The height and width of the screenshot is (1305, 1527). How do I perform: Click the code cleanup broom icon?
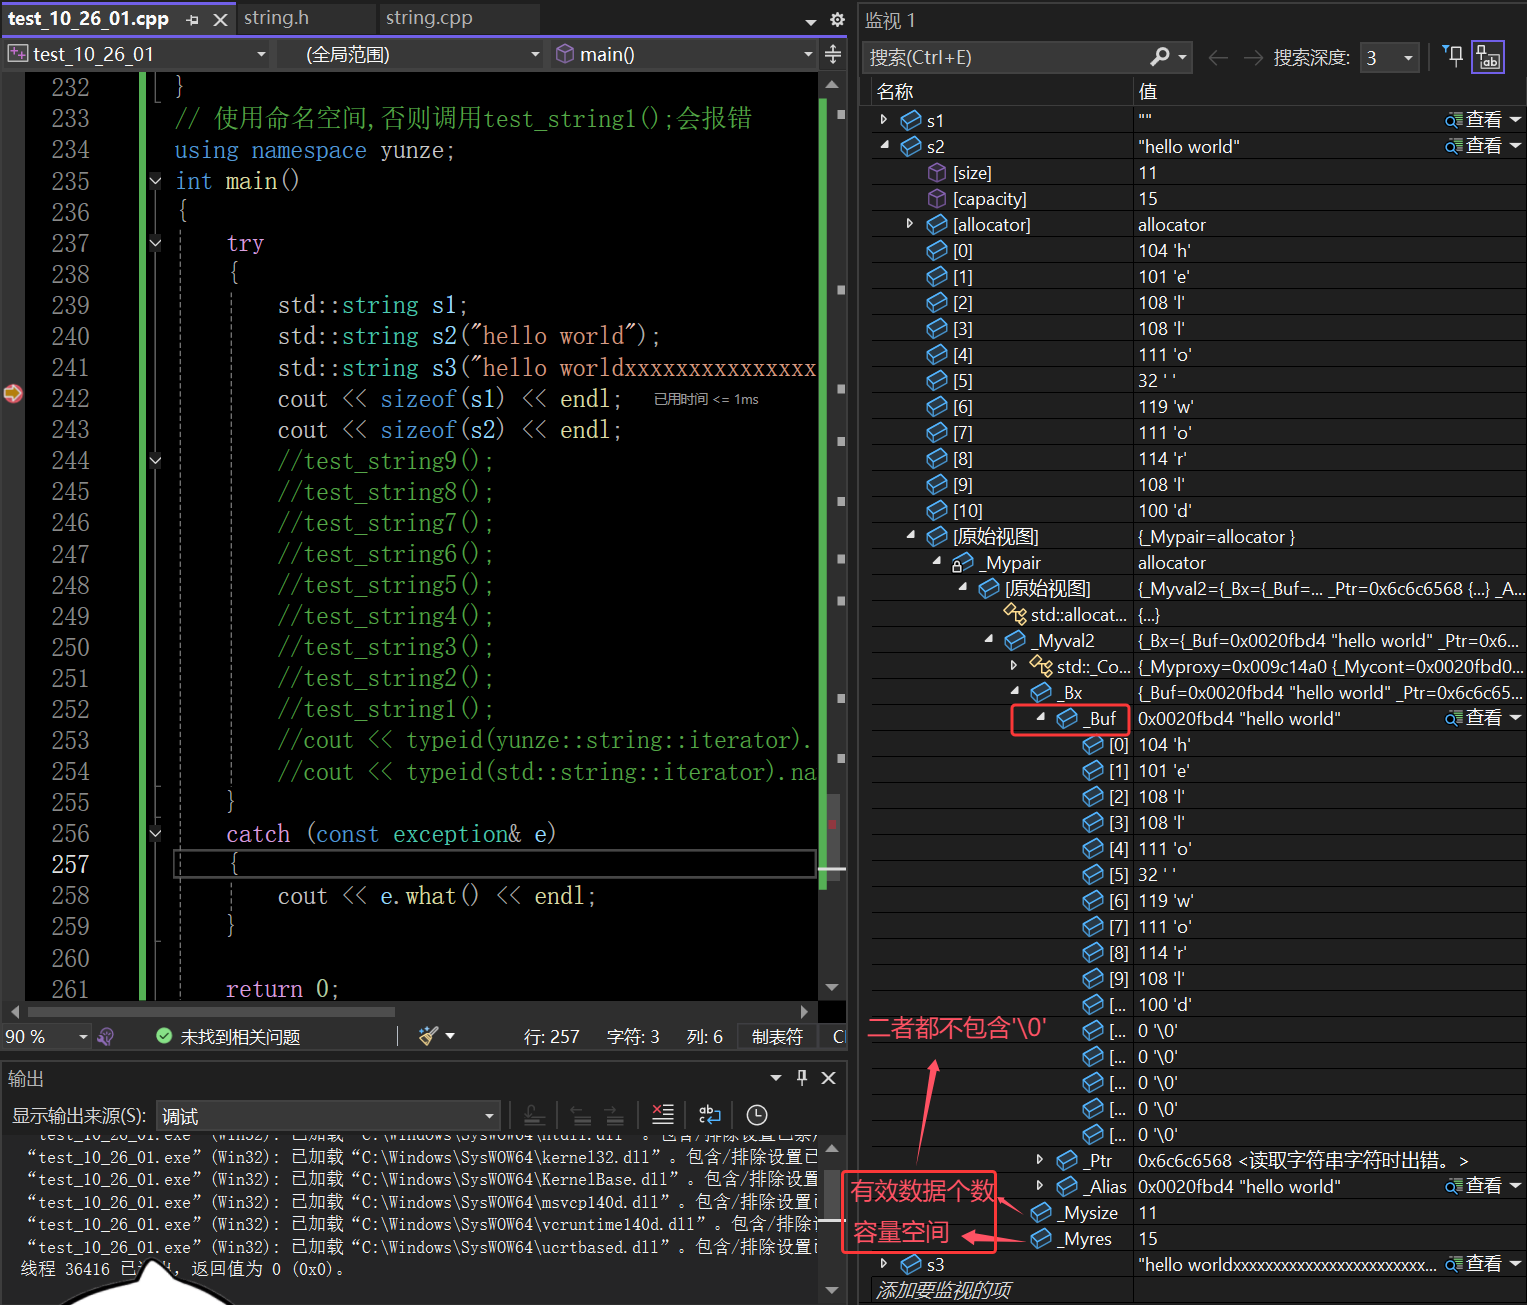429,1036
